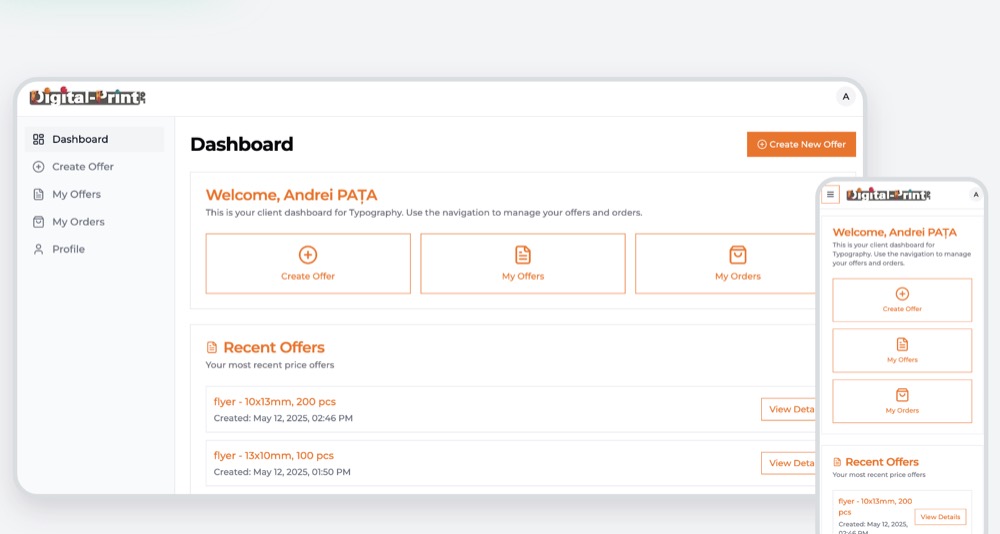Click 'Your most recent price offers' on desktop
The width and height of the screenshot is (1000, 534).
point(270,365)
